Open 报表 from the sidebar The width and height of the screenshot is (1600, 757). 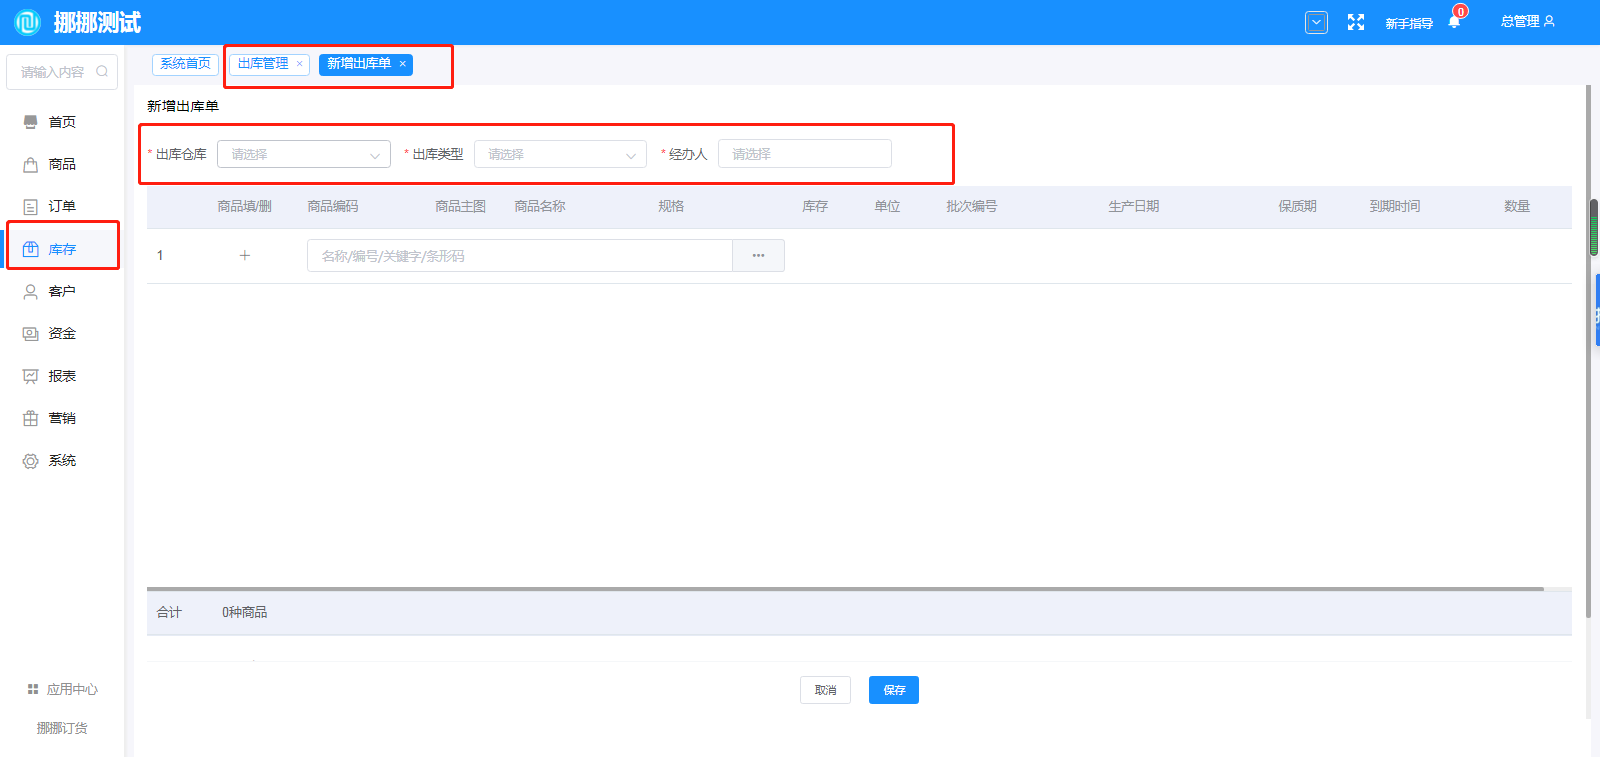point(62,376)
